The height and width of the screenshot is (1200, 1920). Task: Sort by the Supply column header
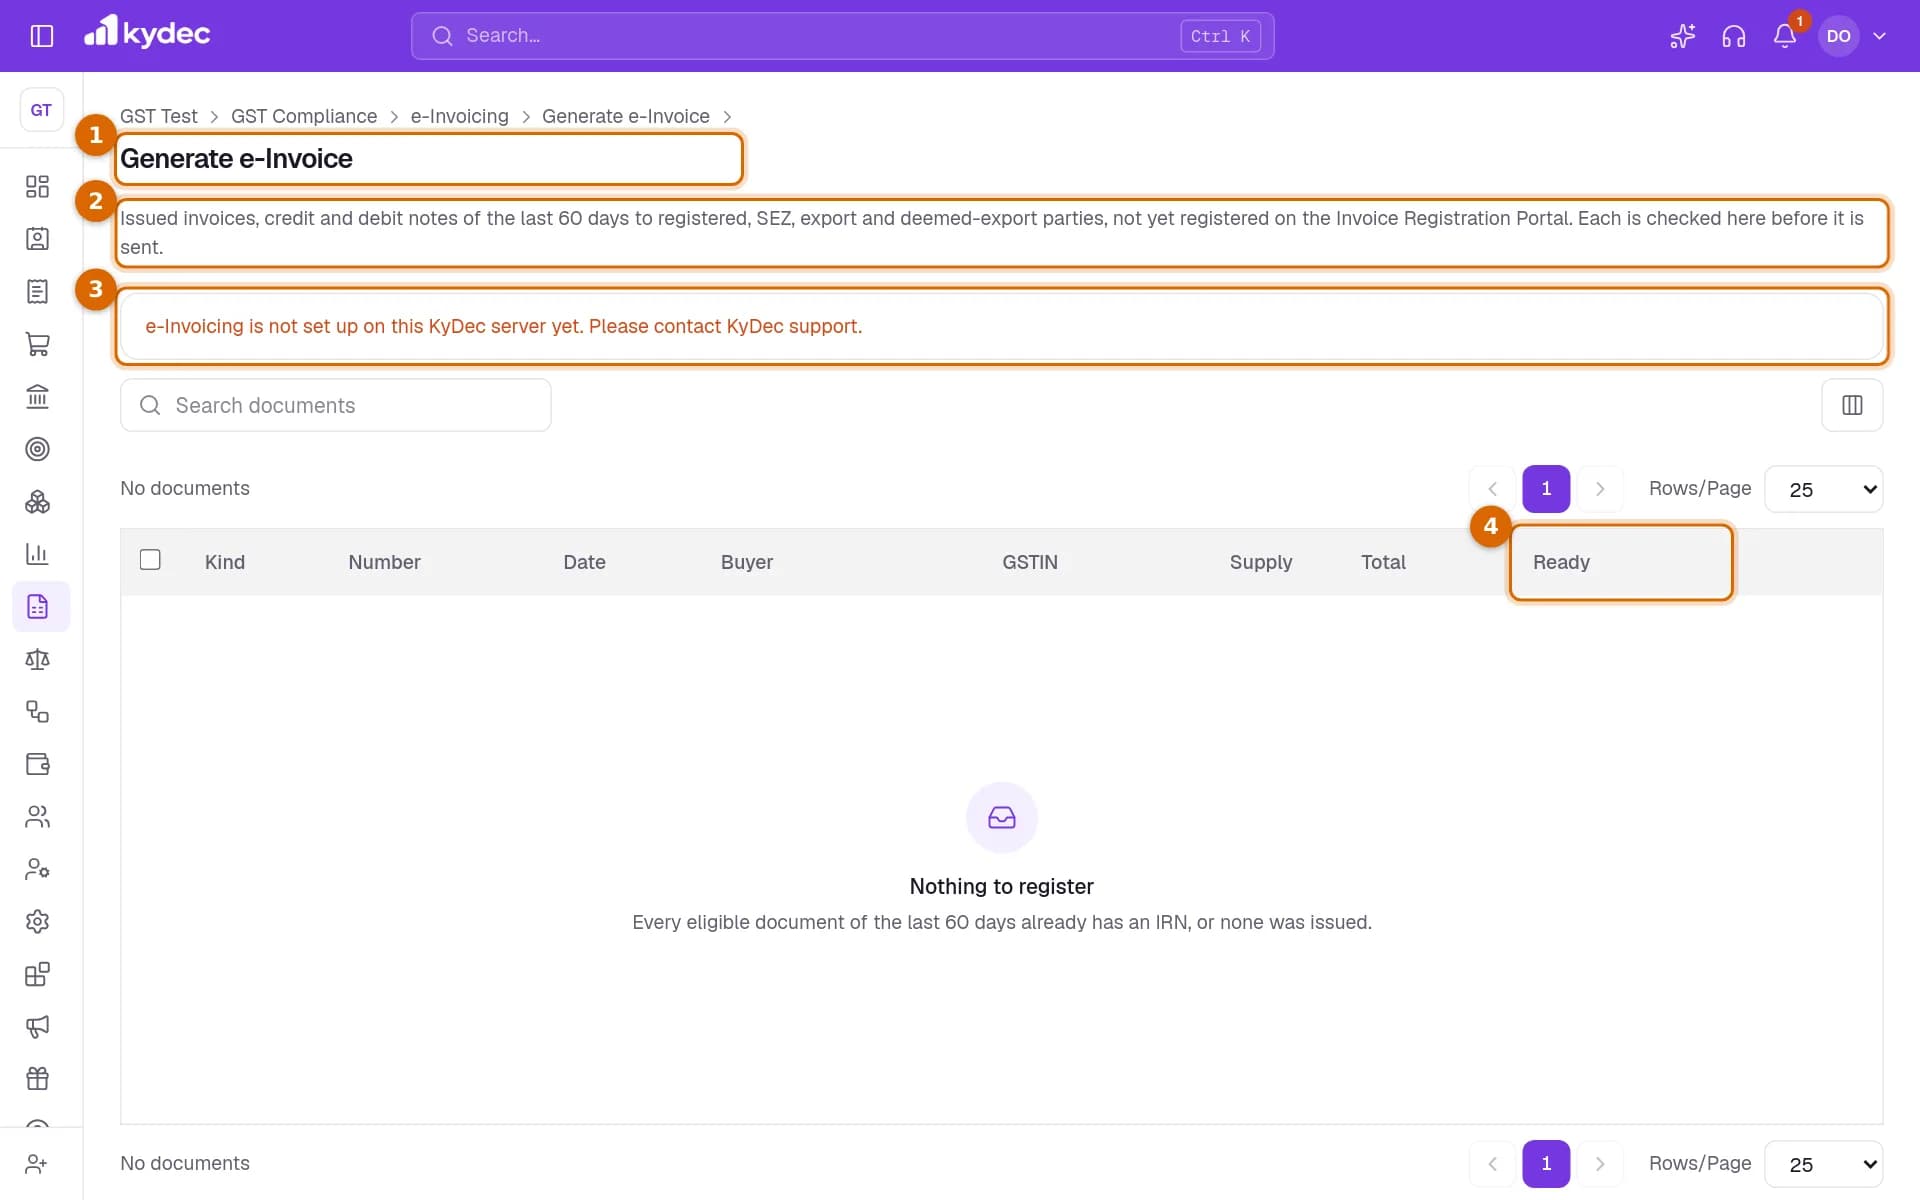tap(1261, 562)
